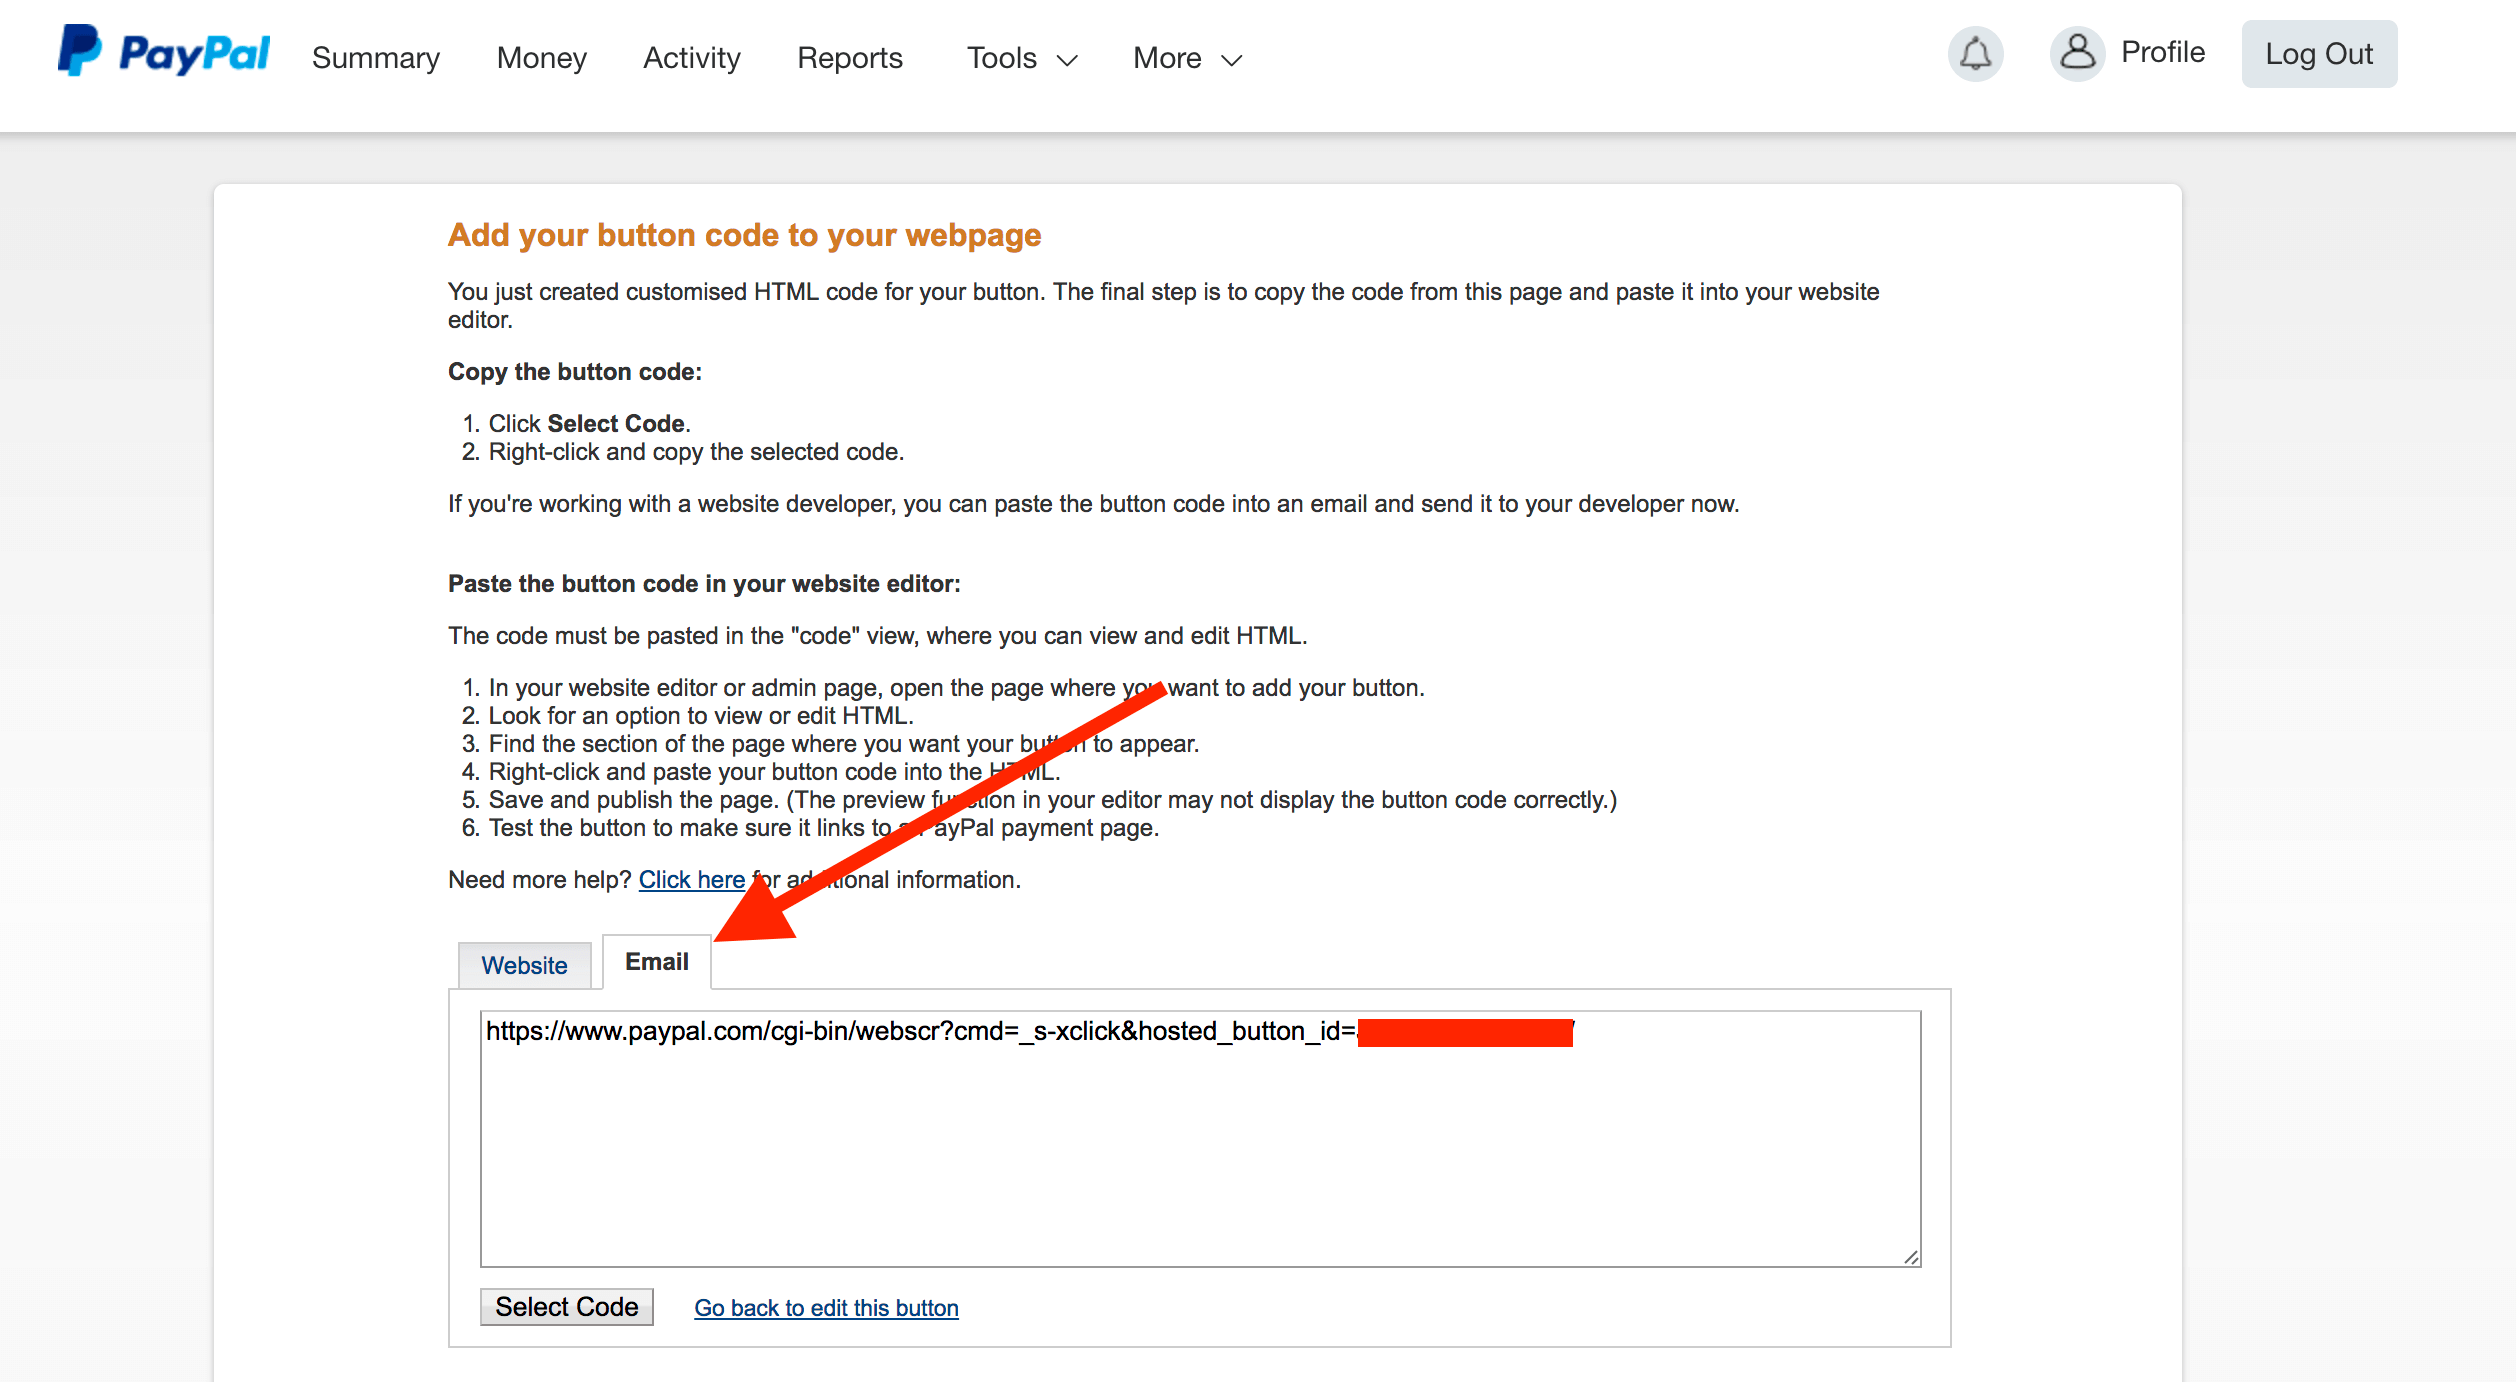The width and height of the screenshot is (2516, 1382).
Task: Select the Email tab
Action: (x=656, y=962)
